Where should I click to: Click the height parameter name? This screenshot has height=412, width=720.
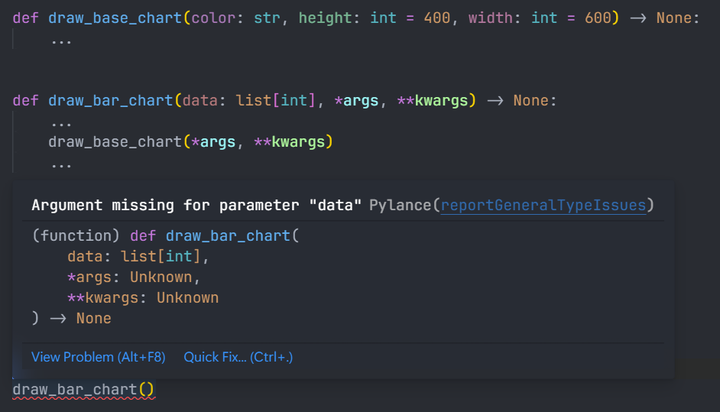click(x=325, y=18)
